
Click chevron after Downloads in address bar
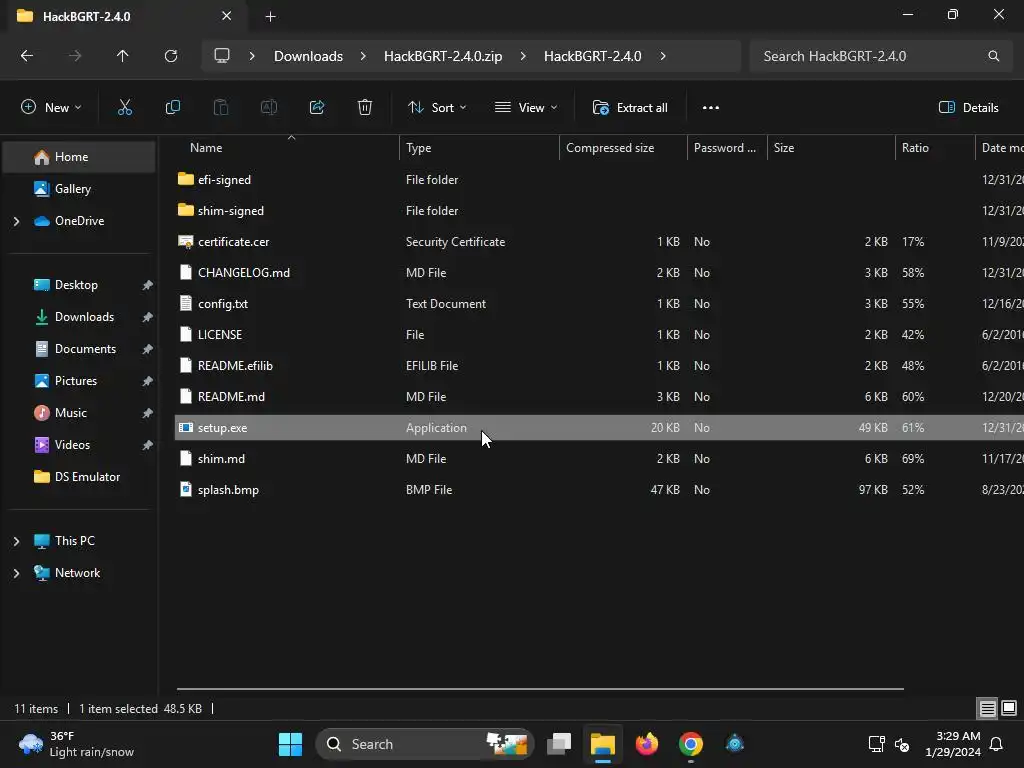tap(363, 56)
